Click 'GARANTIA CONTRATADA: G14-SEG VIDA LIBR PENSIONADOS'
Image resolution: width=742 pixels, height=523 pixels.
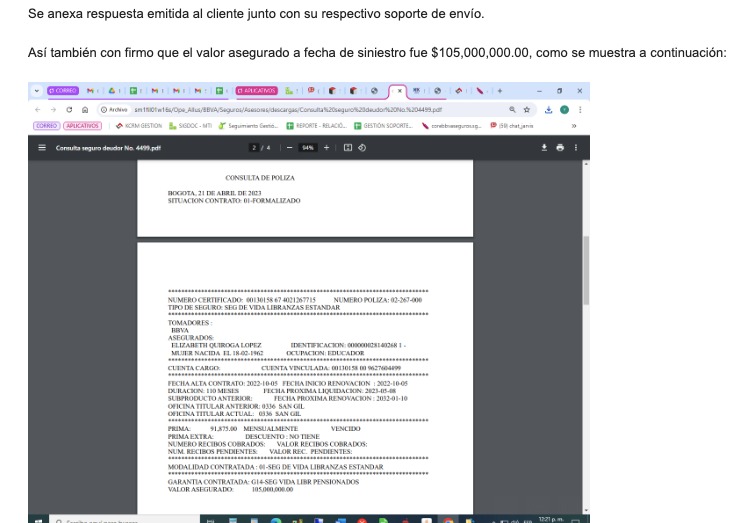click(263, 482)
